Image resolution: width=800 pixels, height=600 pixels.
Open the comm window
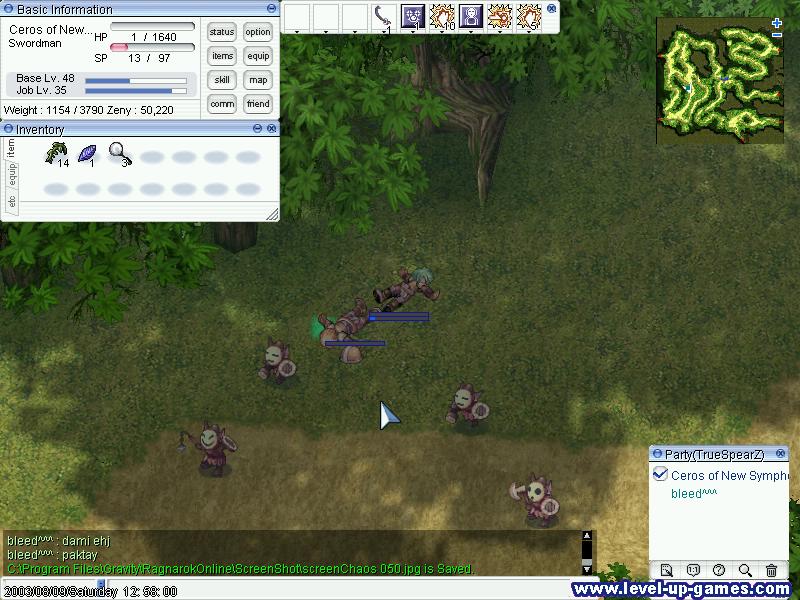[x=221, y=104]
